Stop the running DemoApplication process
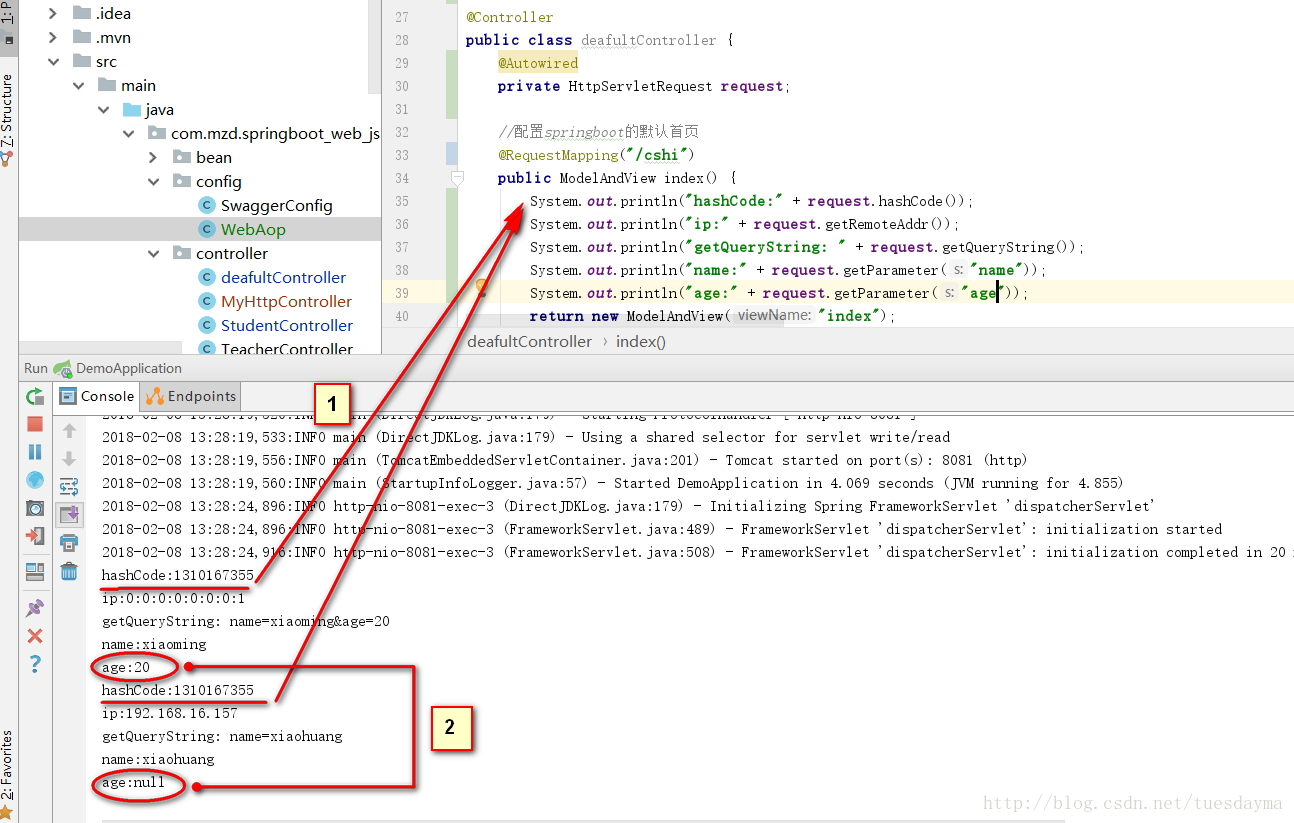 click(x=35, y=424)
